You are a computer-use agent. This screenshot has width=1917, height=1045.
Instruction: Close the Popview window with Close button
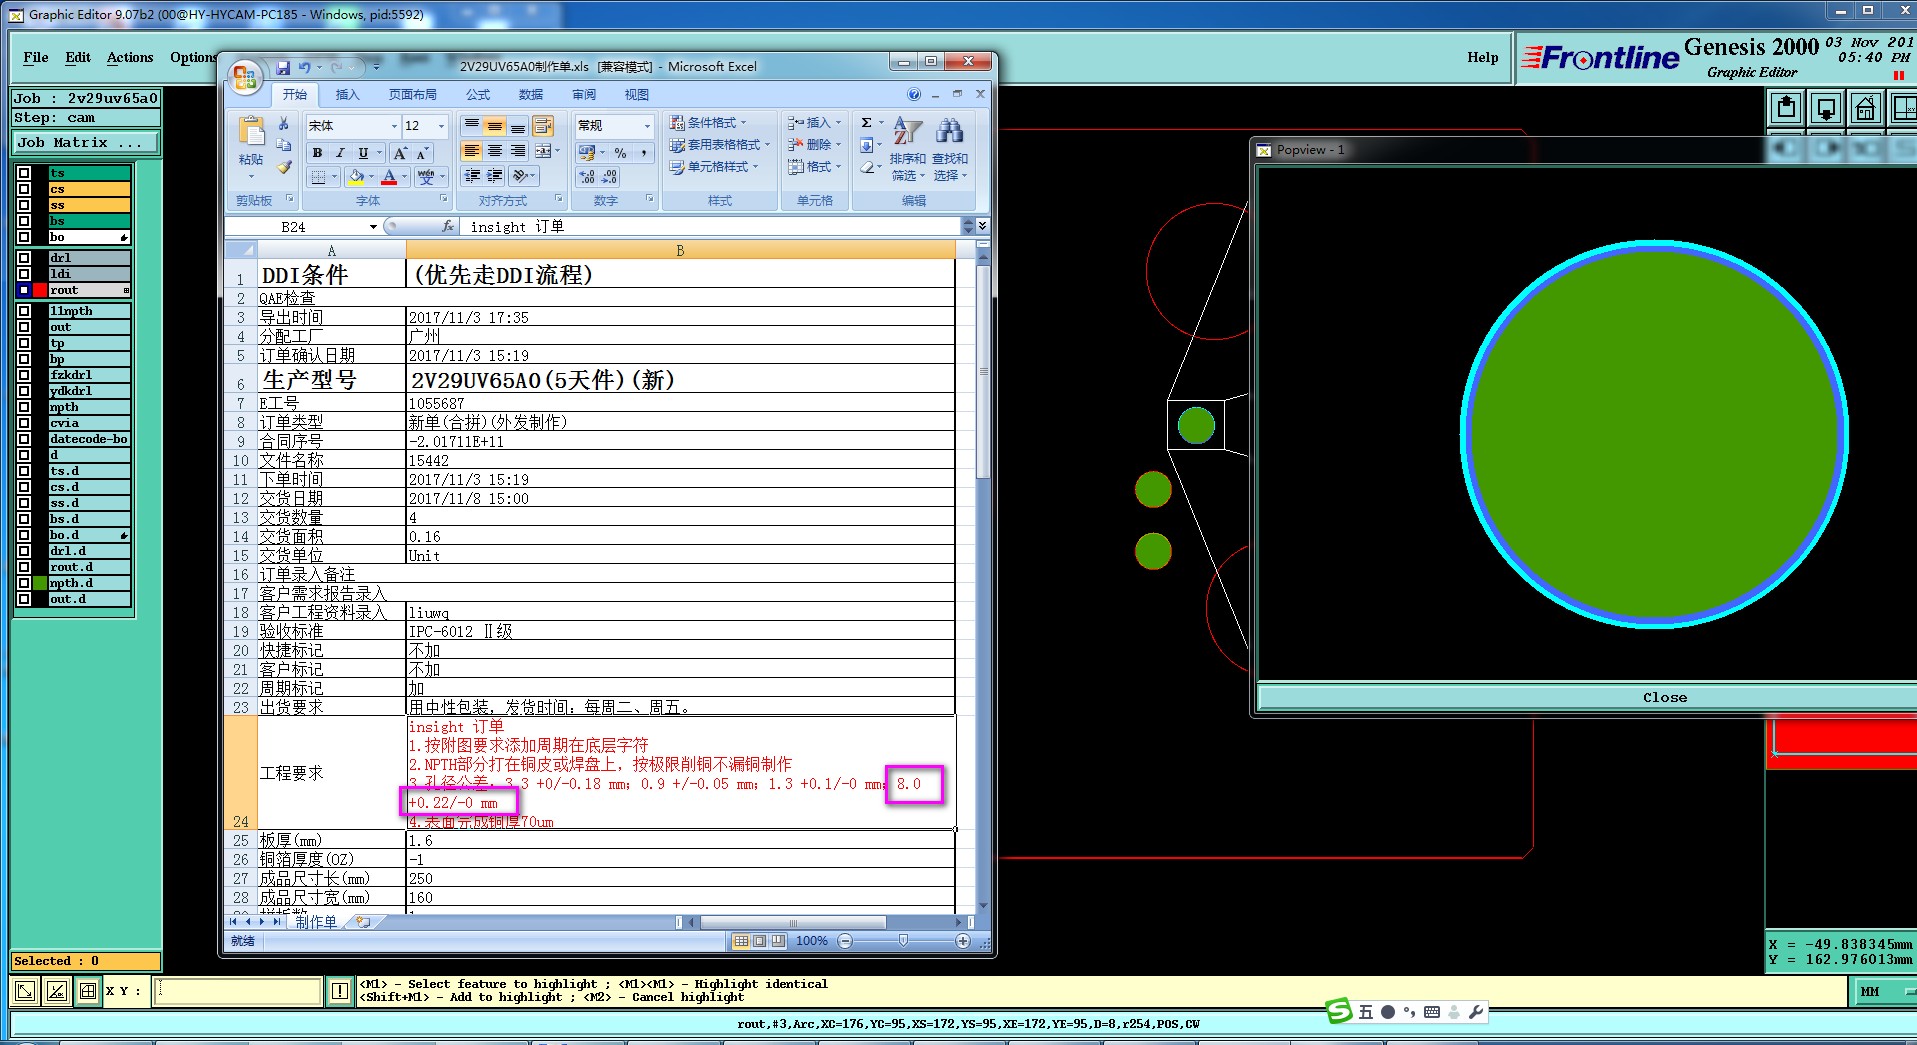[1664, 697]
